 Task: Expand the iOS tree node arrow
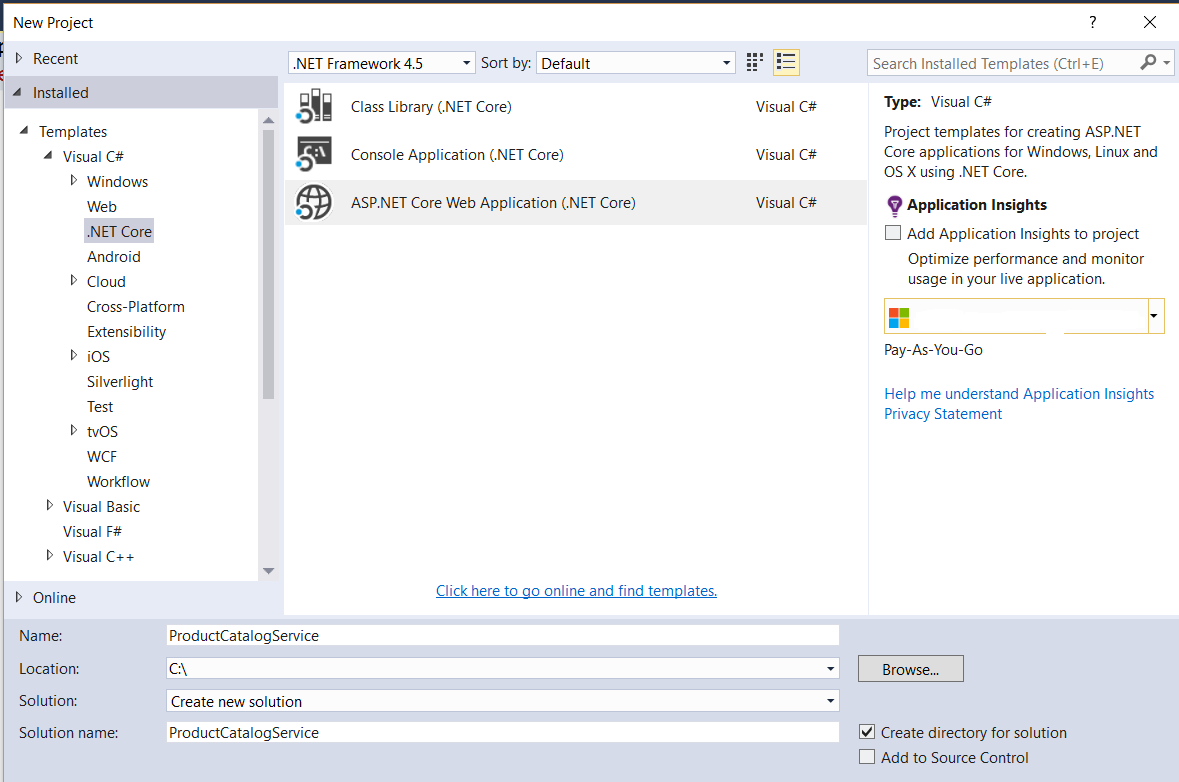pos(74,356)
